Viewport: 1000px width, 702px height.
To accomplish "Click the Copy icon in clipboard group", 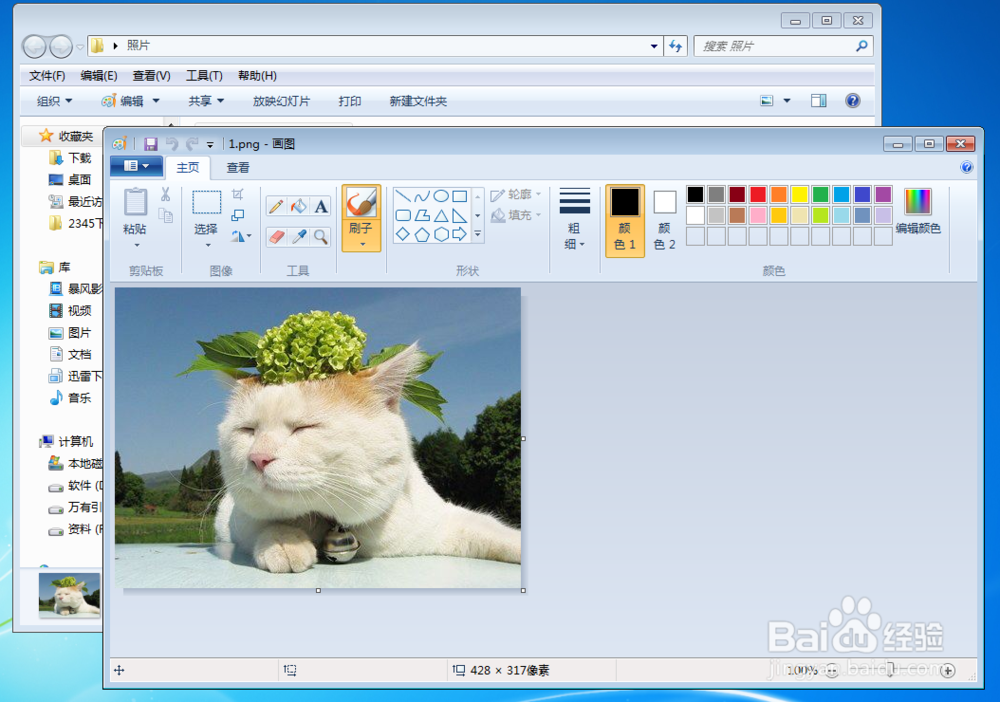I will point(166,216).
